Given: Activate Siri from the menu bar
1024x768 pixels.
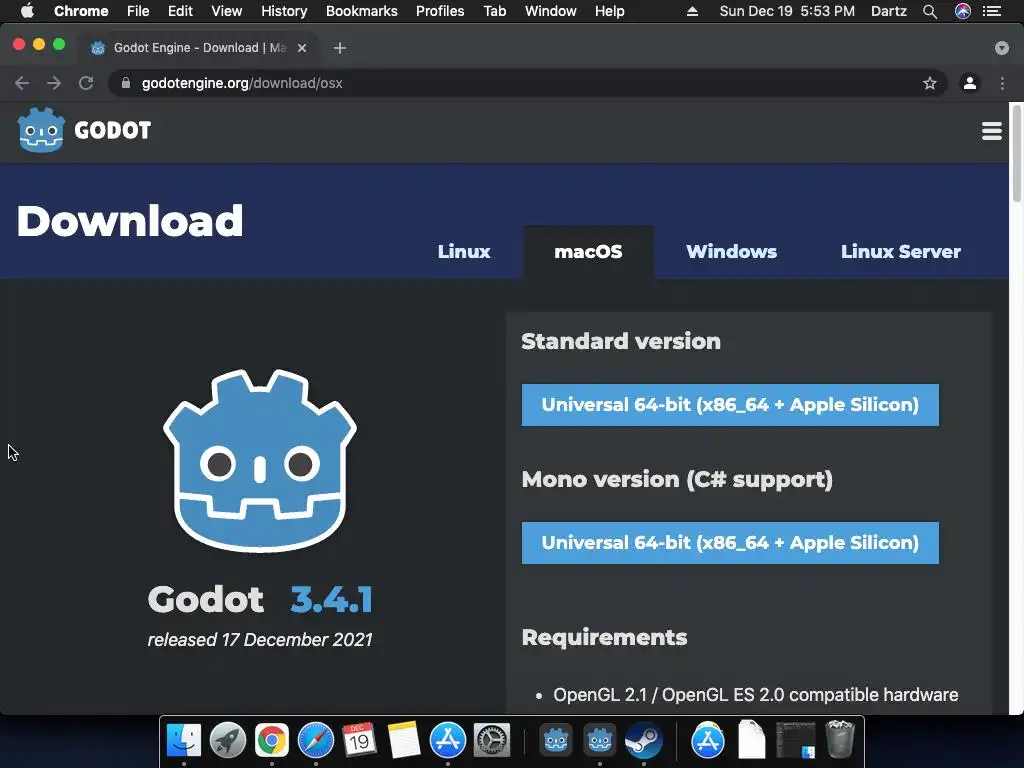Looking at the screenshot, I should coord(963,11).
